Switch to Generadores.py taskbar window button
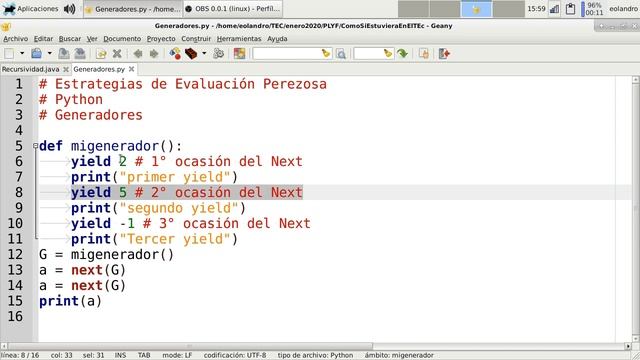Screen dimensions: 640x360 [133, 9]
